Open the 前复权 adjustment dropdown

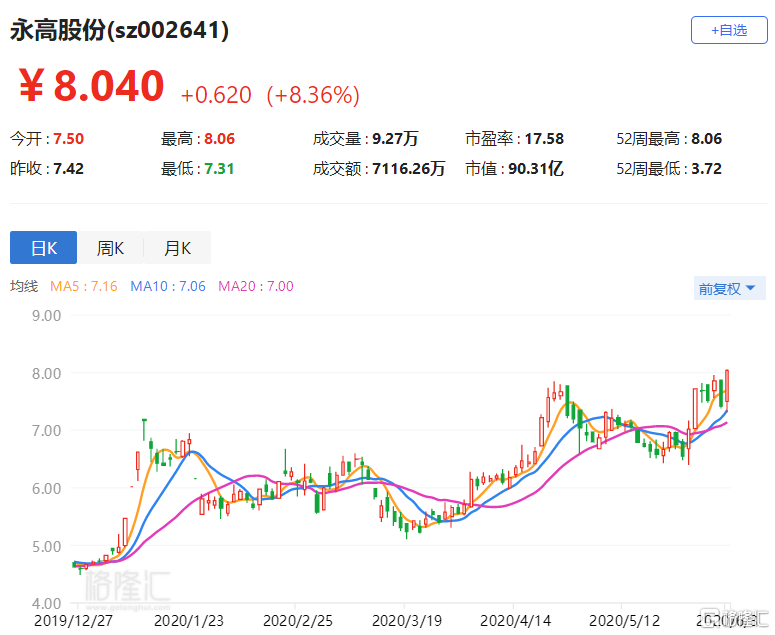tap(730, 289)
